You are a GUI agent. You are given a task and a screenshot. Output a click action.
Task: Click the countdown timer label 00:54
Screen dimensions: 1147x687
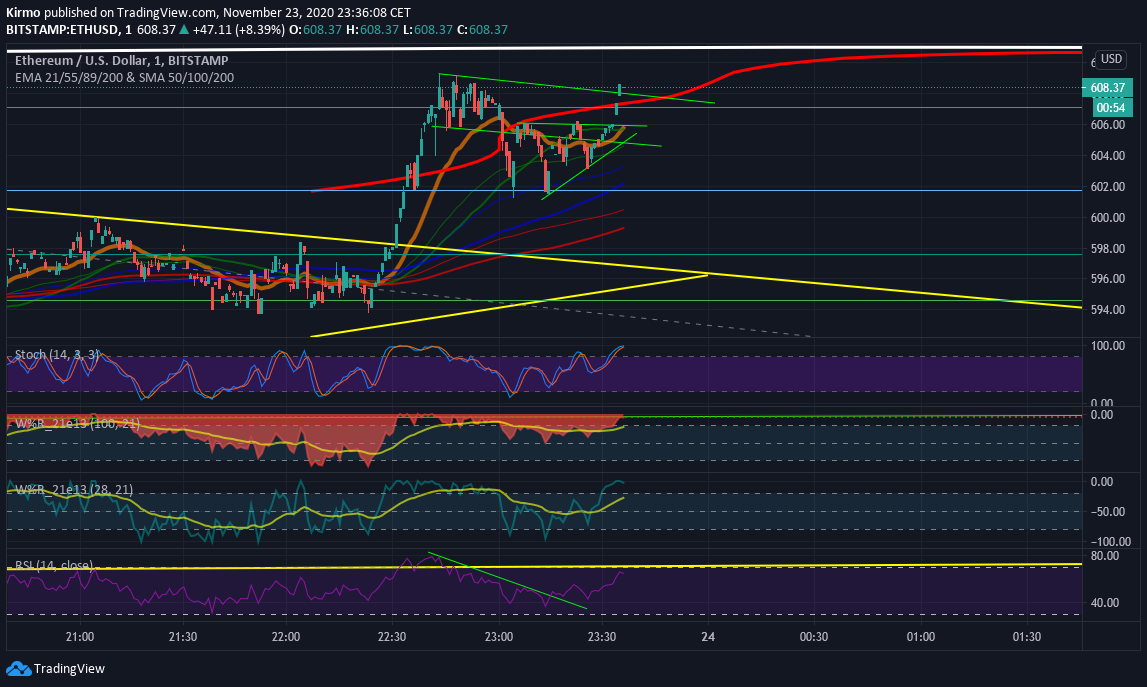coord(1110,108)
